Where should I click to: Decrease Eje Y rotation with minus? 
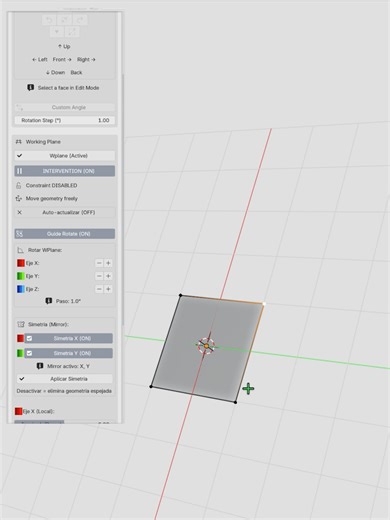point(99,276)
